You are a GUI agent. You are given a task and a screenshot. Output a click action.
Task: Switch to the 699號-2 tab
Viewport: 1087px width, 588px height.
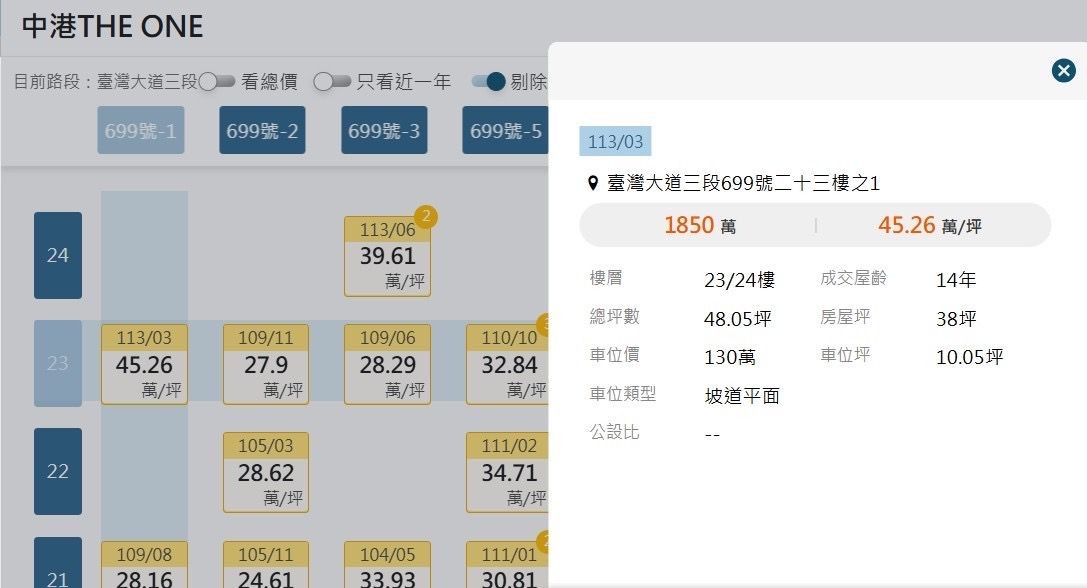[262, 131]
